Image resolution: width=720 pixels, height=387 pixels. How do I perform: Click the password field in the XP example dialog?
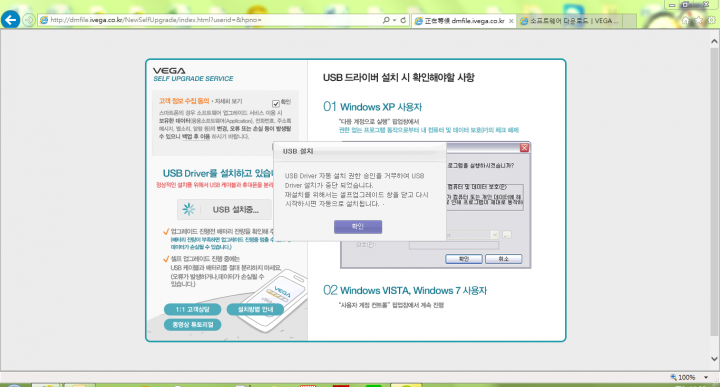pos(454,245)
